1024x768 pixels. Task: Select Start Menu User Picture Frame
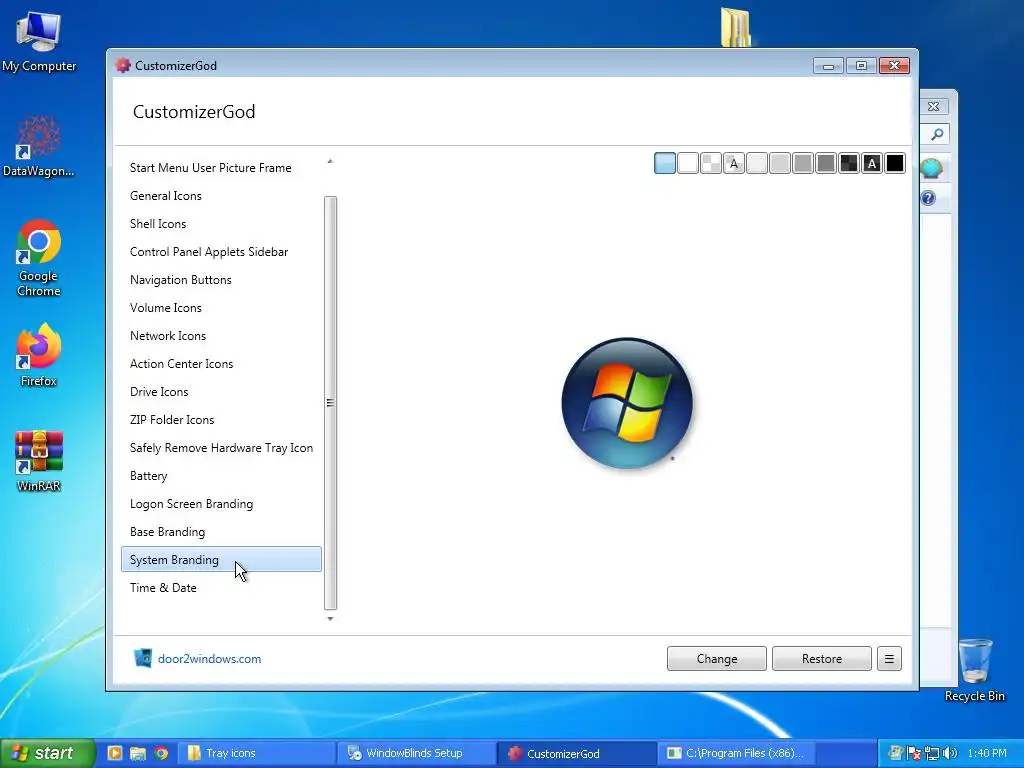[221, 168]
